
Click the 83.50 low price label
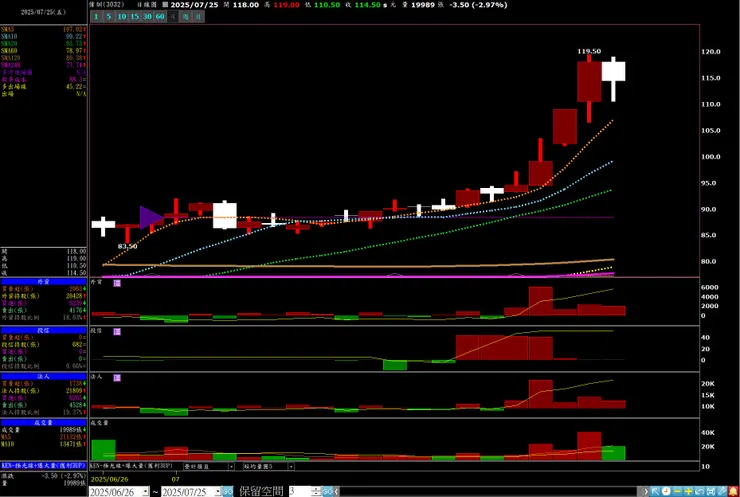click(x=127, y=246)
